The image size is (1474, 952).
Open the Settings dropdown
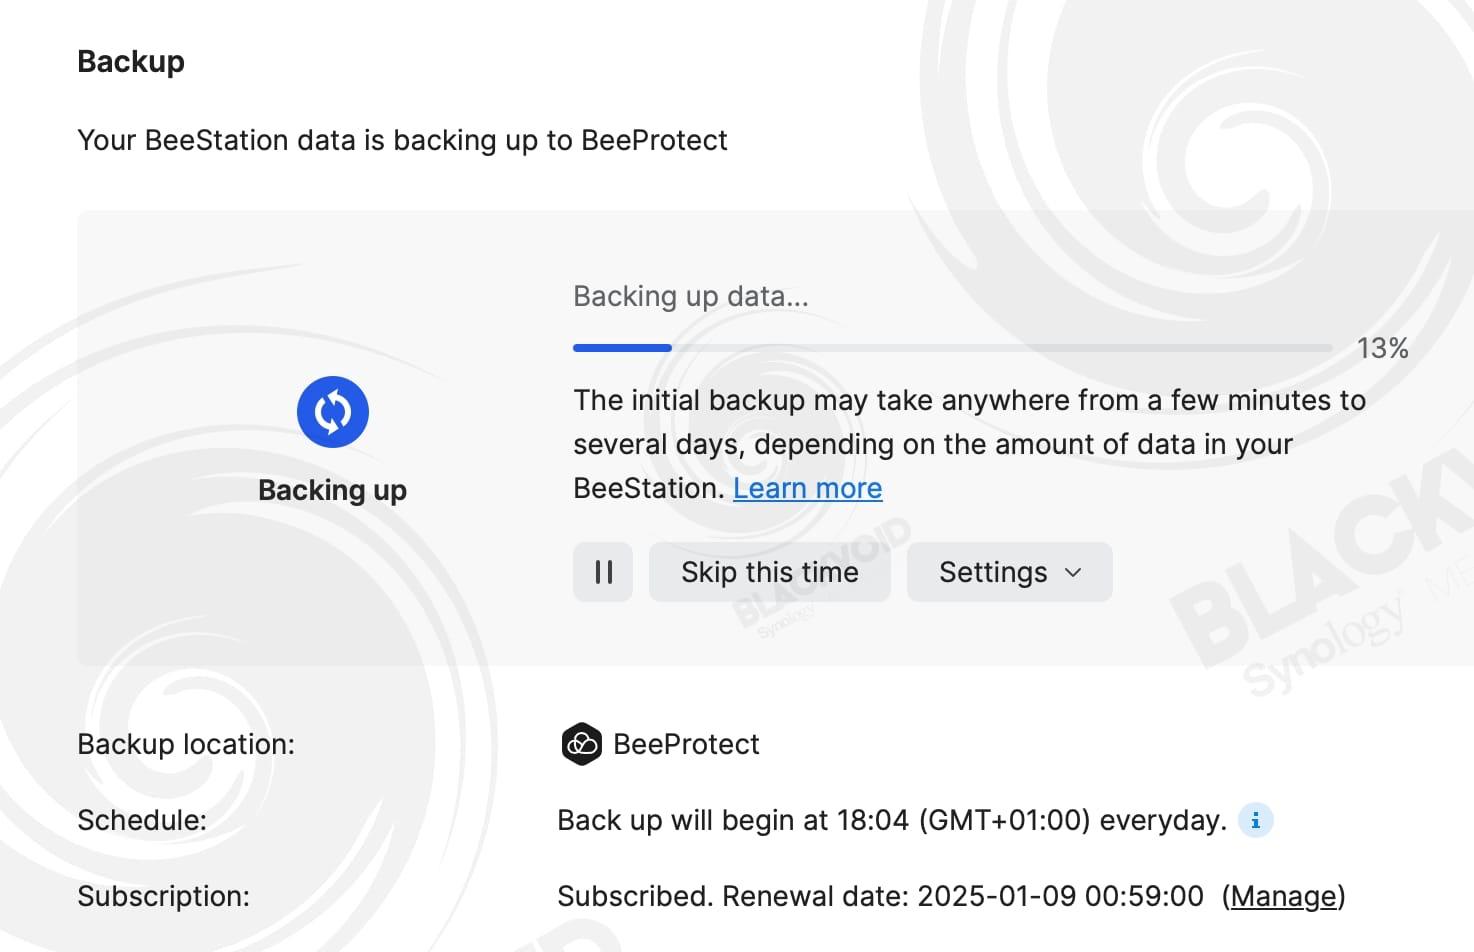click(x=1009, y=572)
